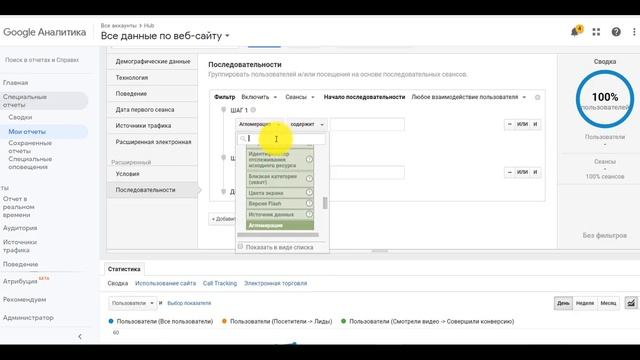This screenshot has height=360, width=640.
Task: Select the Последовательности section
Action: coord(152,190)
